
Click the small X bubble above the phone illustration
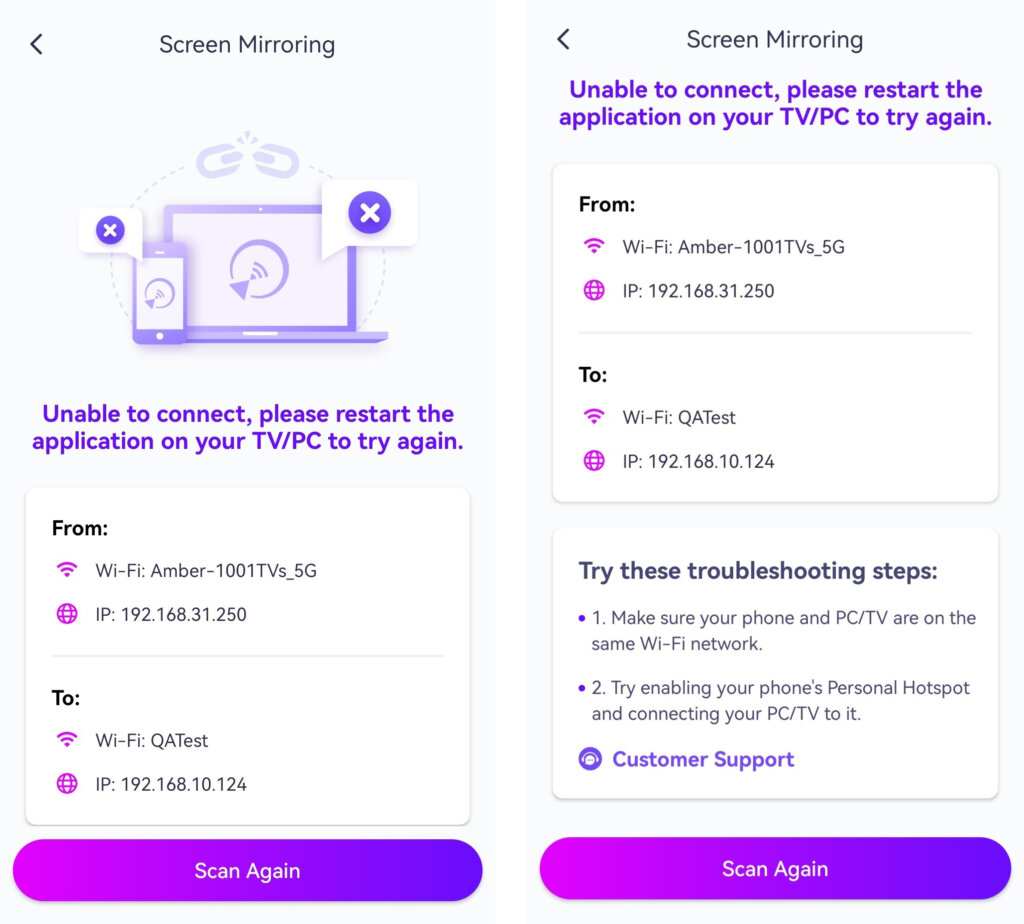[x=110, y=231]
